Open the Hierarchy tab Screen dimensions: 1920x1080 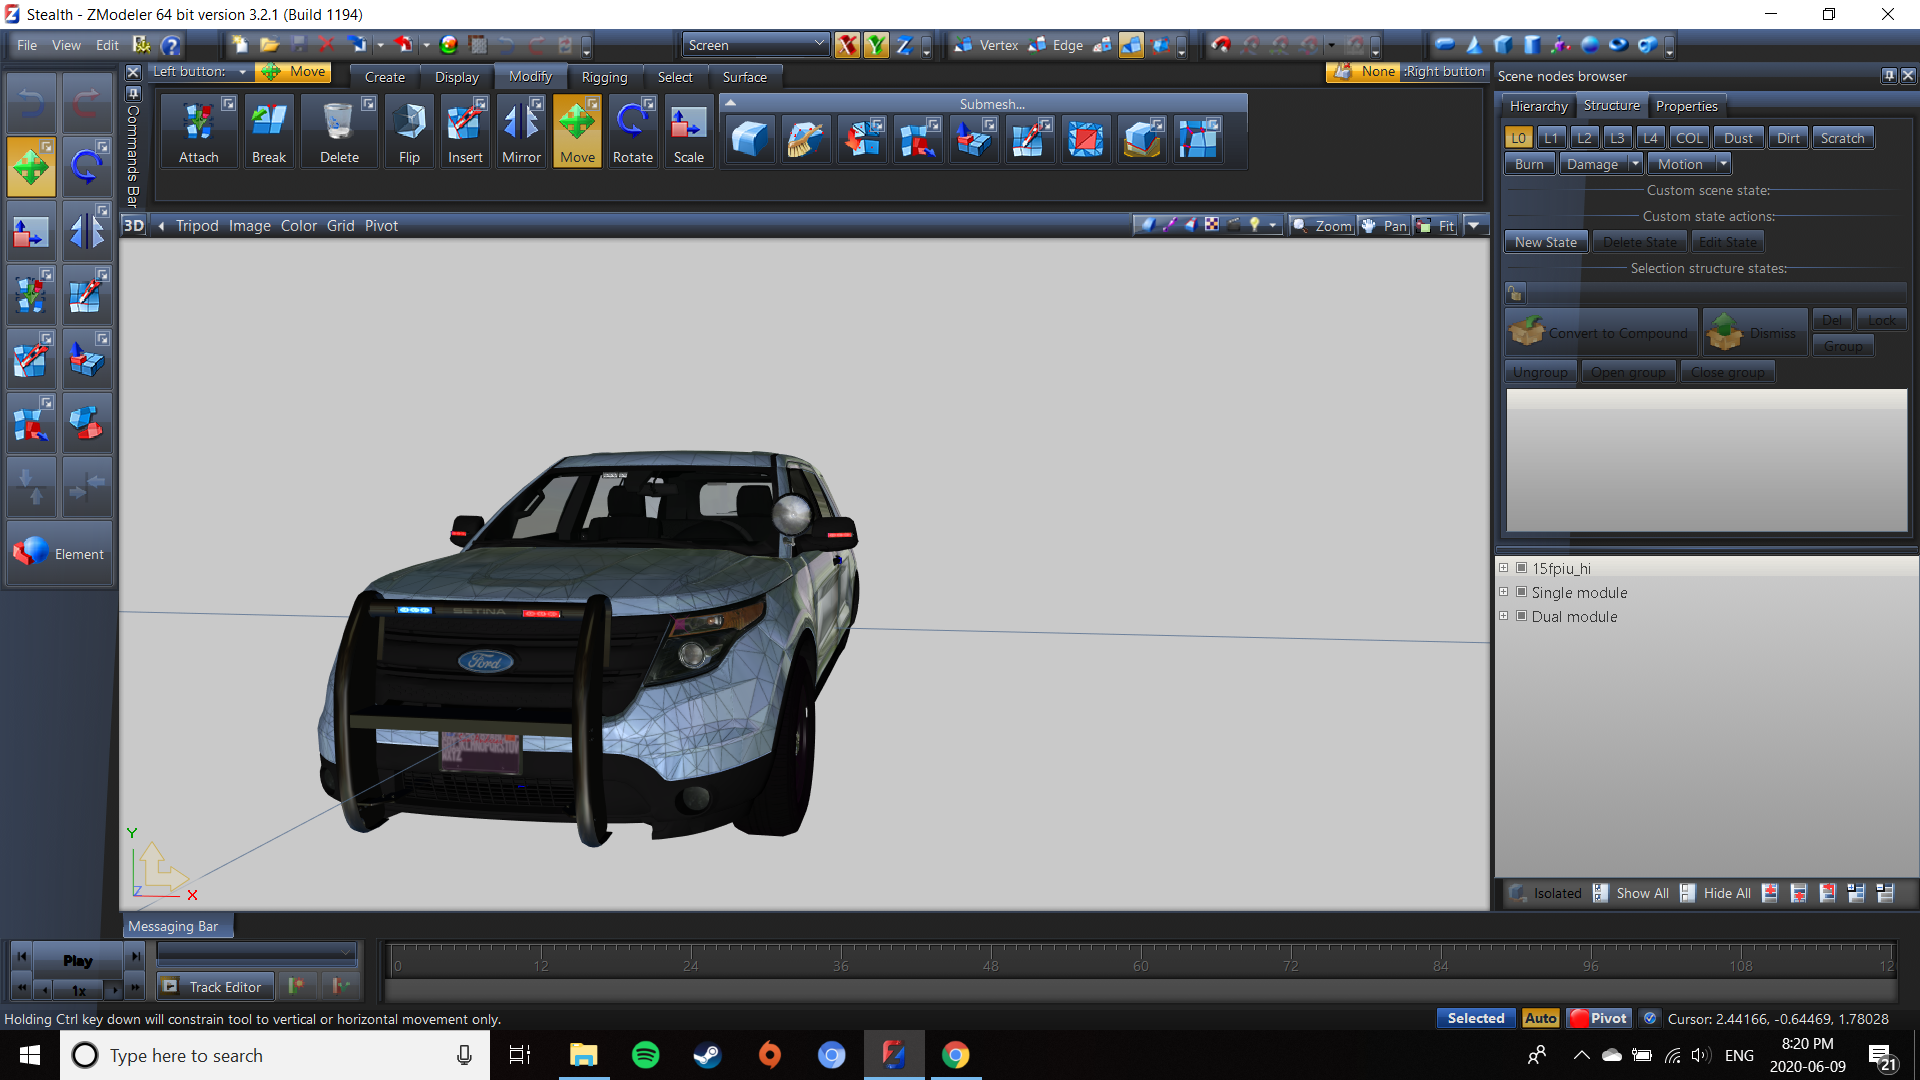point(1538,106)
